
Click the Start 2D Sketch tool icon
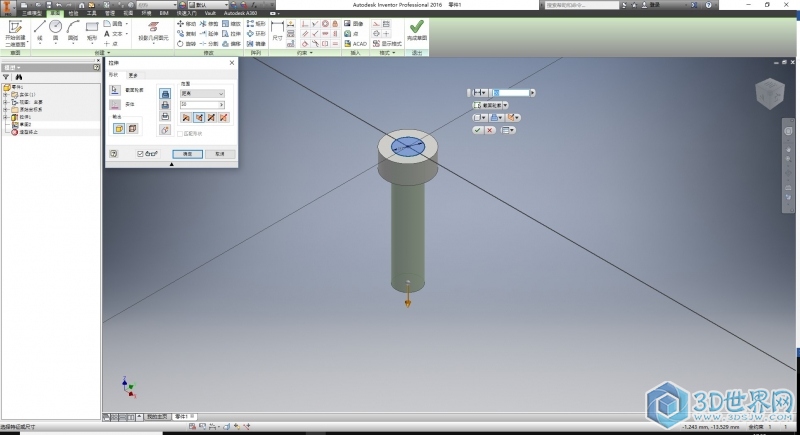click(x=15, y=28)
